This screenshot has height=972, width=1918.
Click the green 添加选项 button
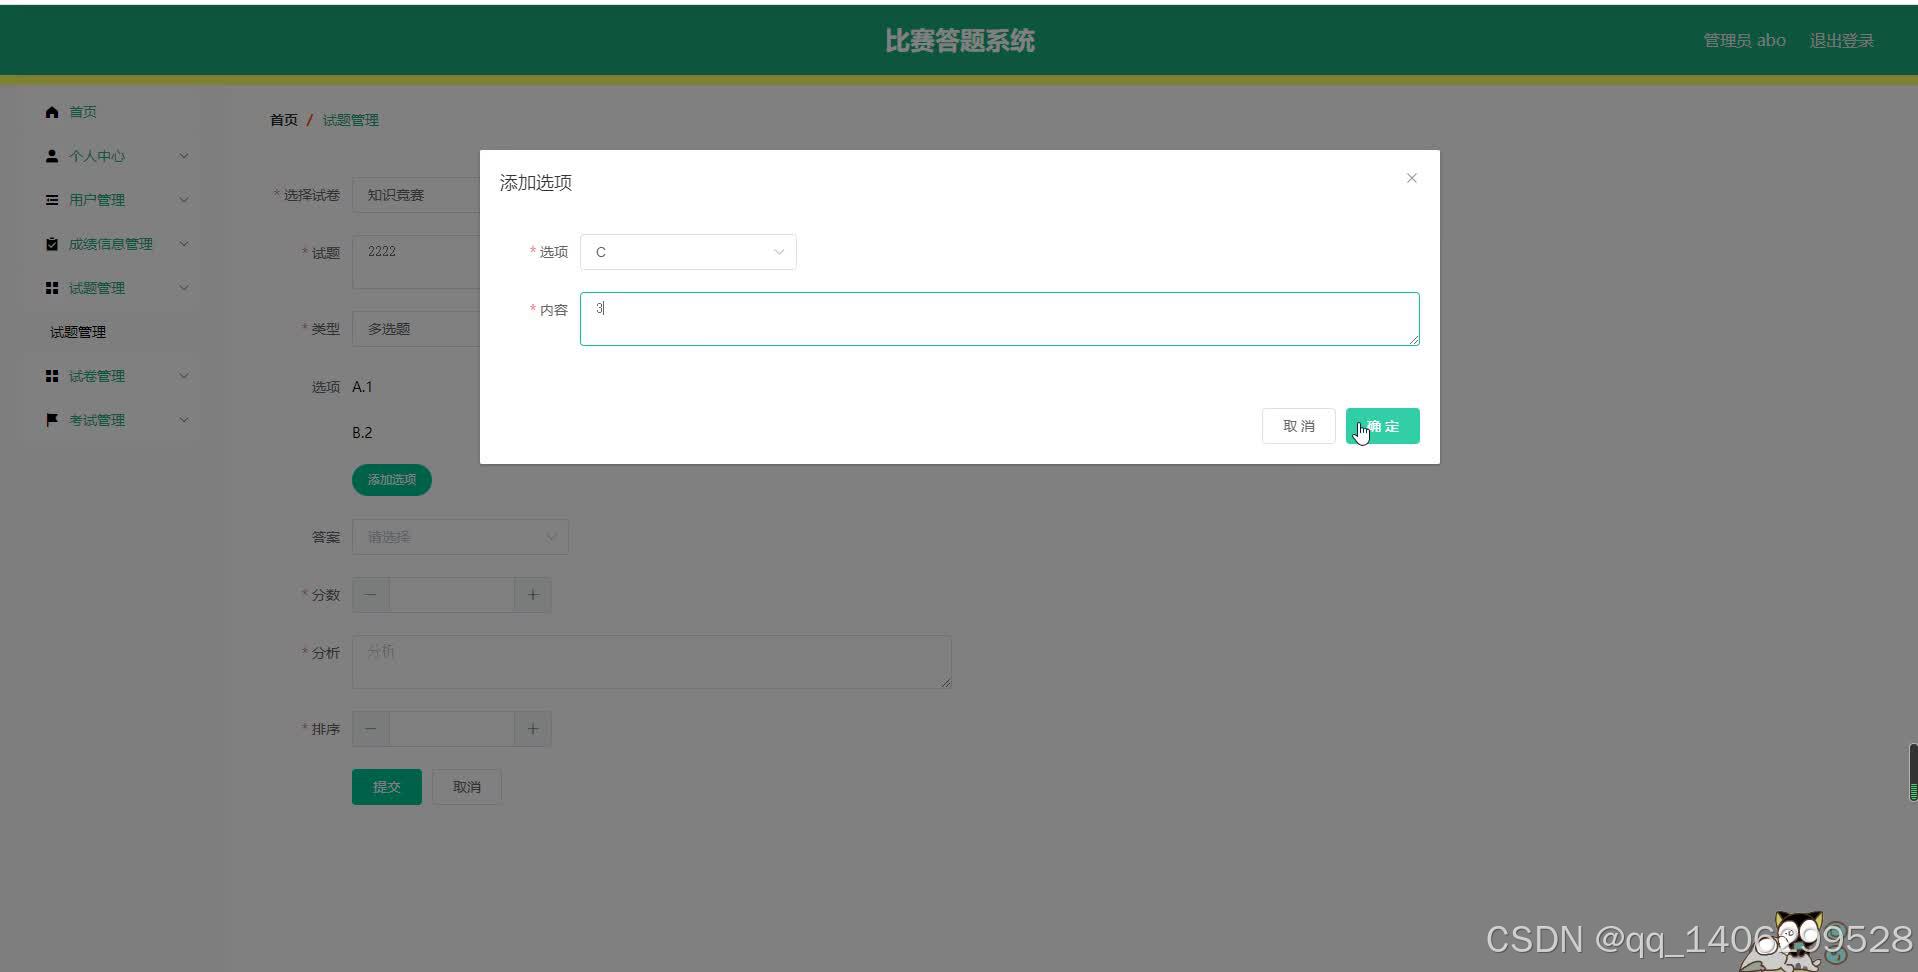click(x=391, y=479)
